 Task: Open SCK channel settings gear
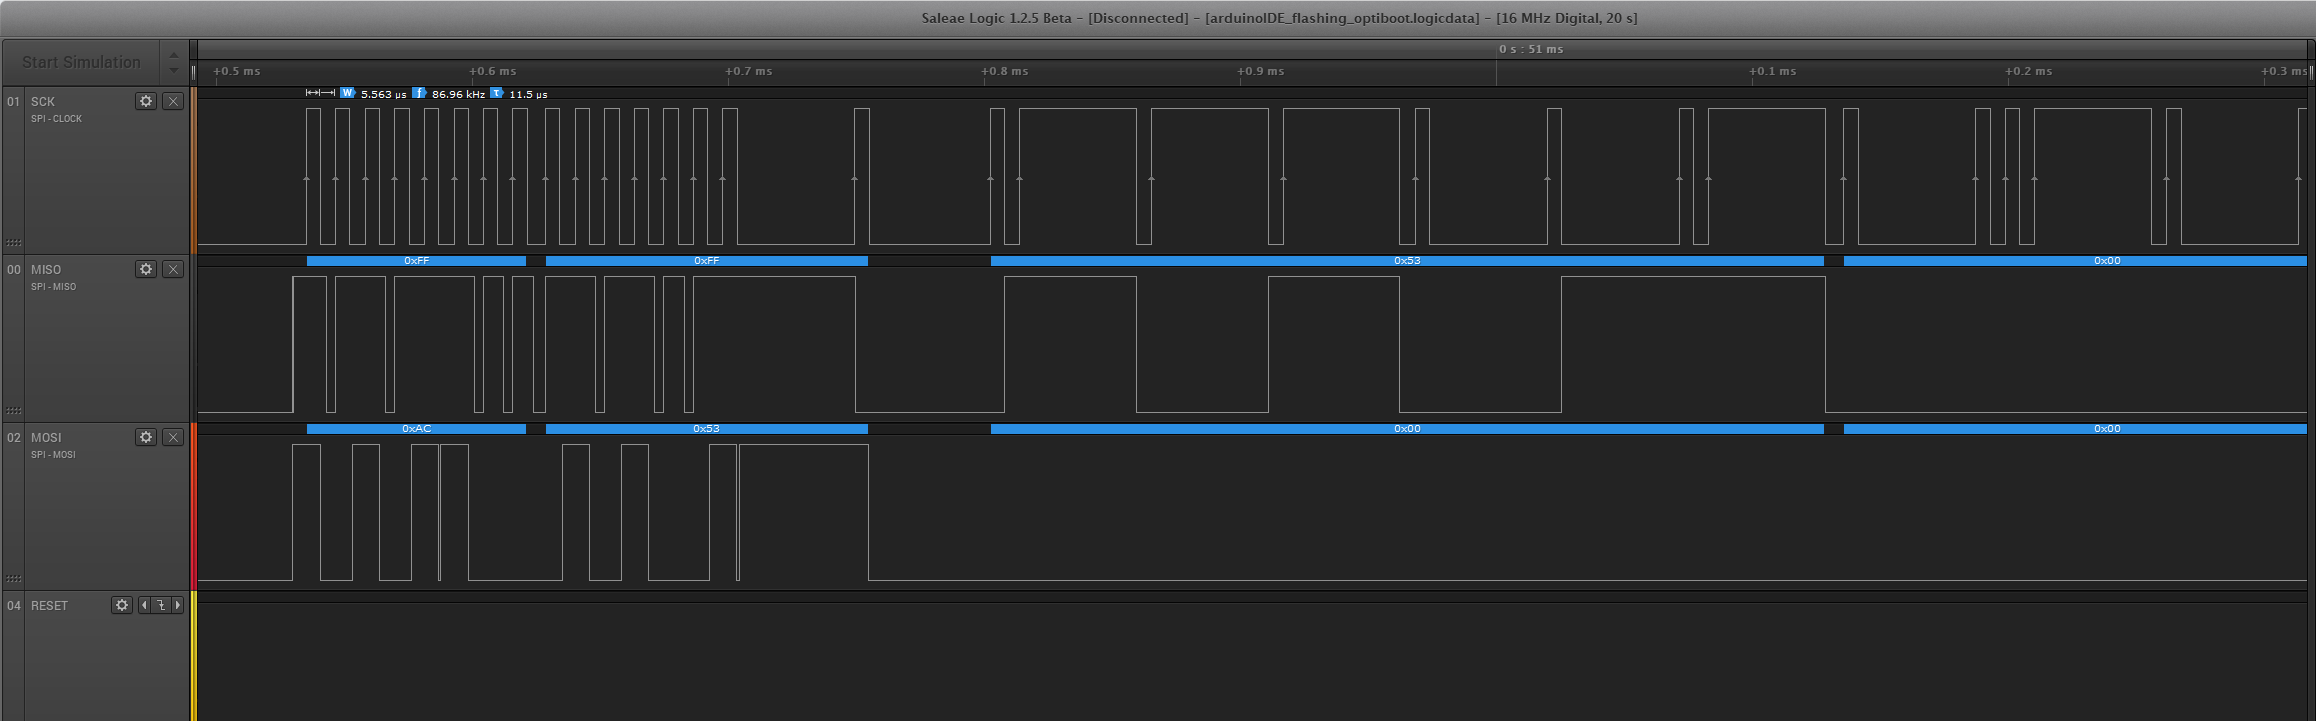pyautogui.click(x=146, y=101)
